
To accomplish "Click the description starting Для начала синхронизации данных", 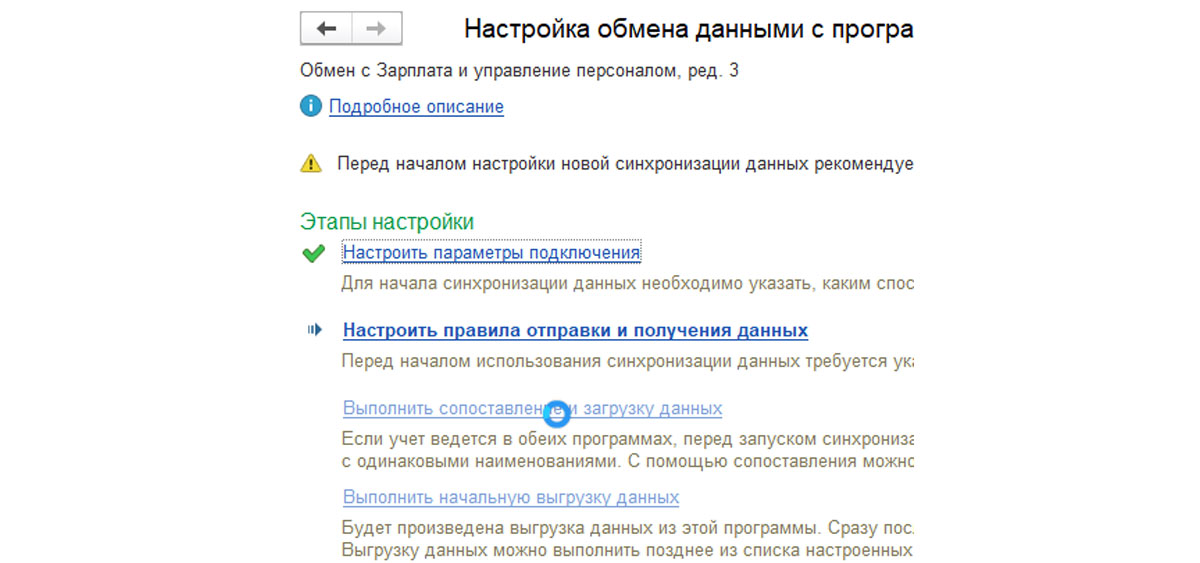I will (627, 283).
